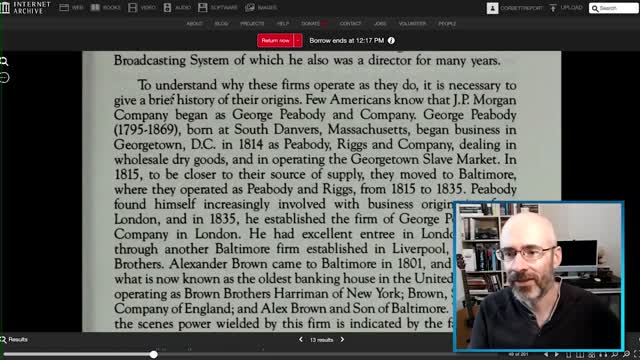Open the Results panel link
This screenshot has height=360, width=640.
click(14, 339)
